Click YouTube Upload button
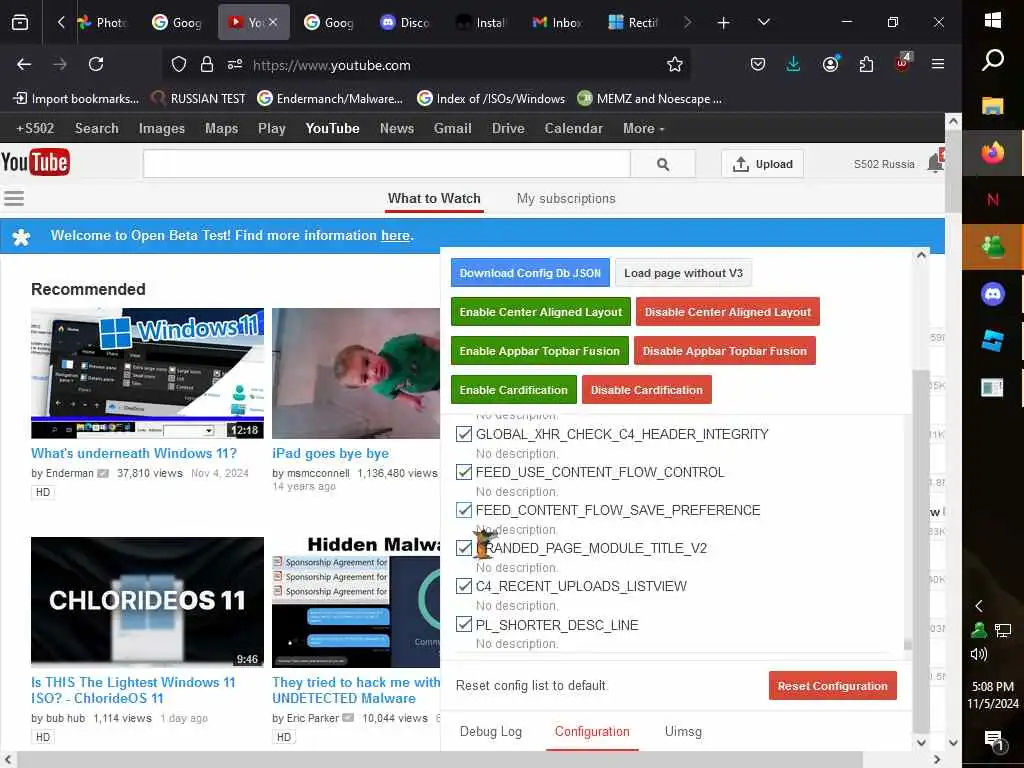Viewport: 1024px width, 768px height. pyautogui.click(x=762, y=164)
